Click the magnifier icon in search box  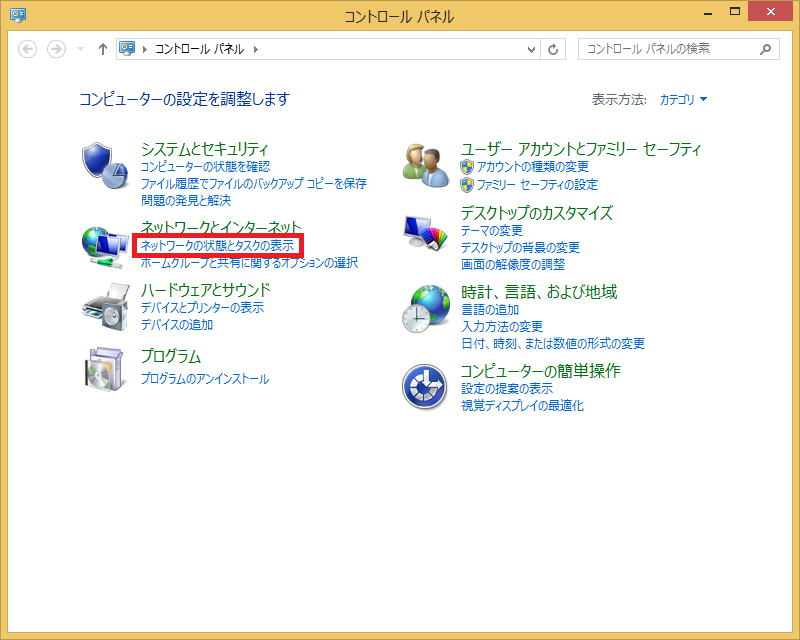point(766,48)
